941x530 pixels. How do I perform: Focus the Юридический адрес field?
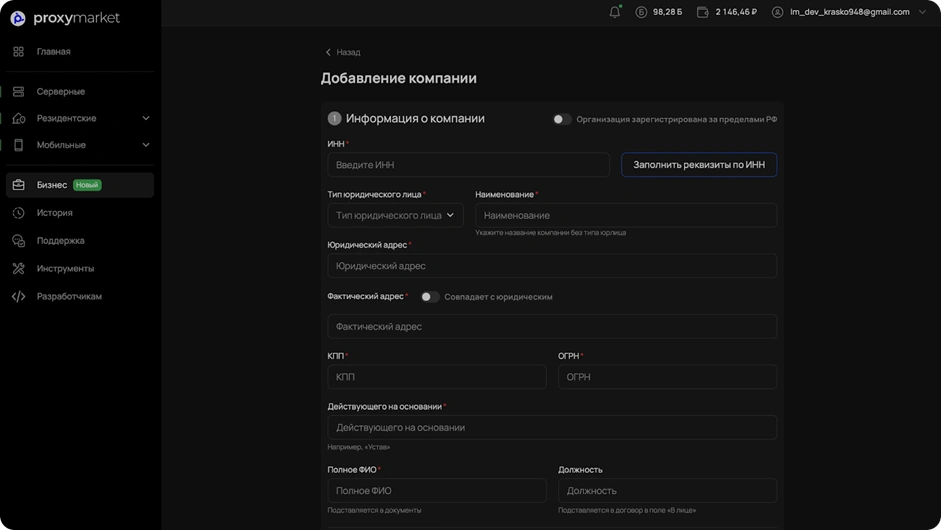[552, 266]
